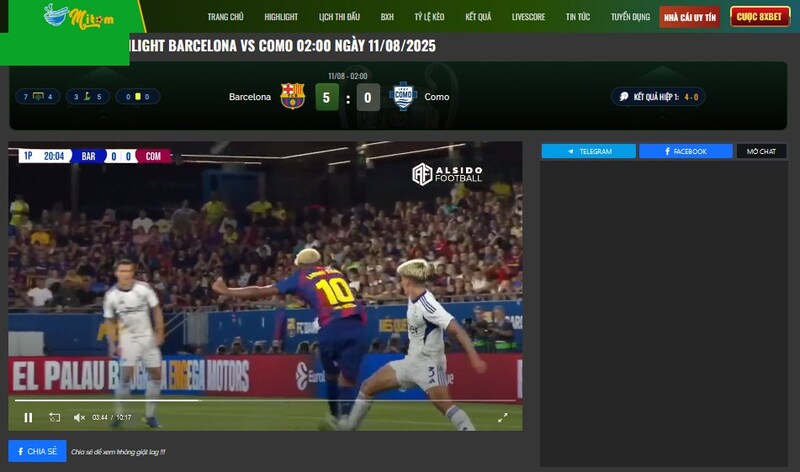The height and width of the screenshot is (472, 800).
Task: Open the TUYỂN DỤNG menu item
Action: click(630, 17)
